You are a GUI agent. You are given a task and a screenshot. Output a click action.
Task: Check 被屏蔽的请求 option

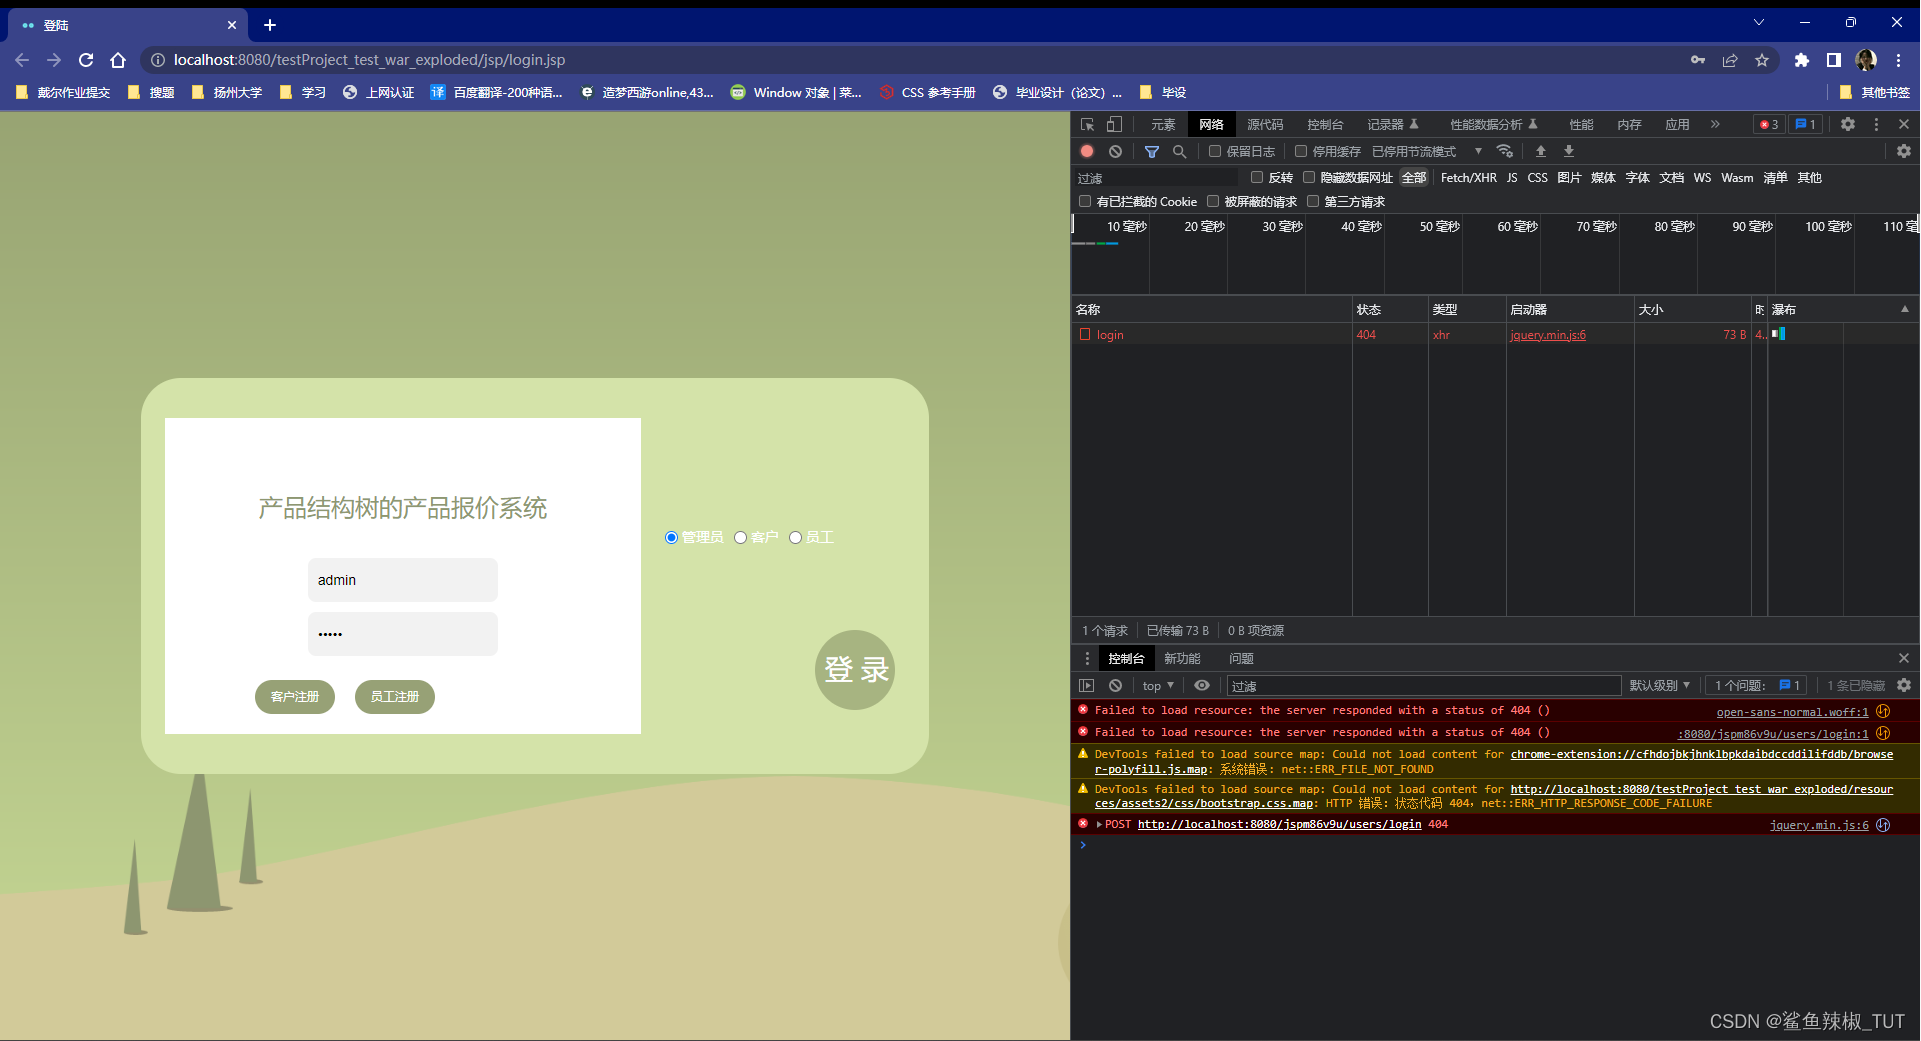point(1213,201)
